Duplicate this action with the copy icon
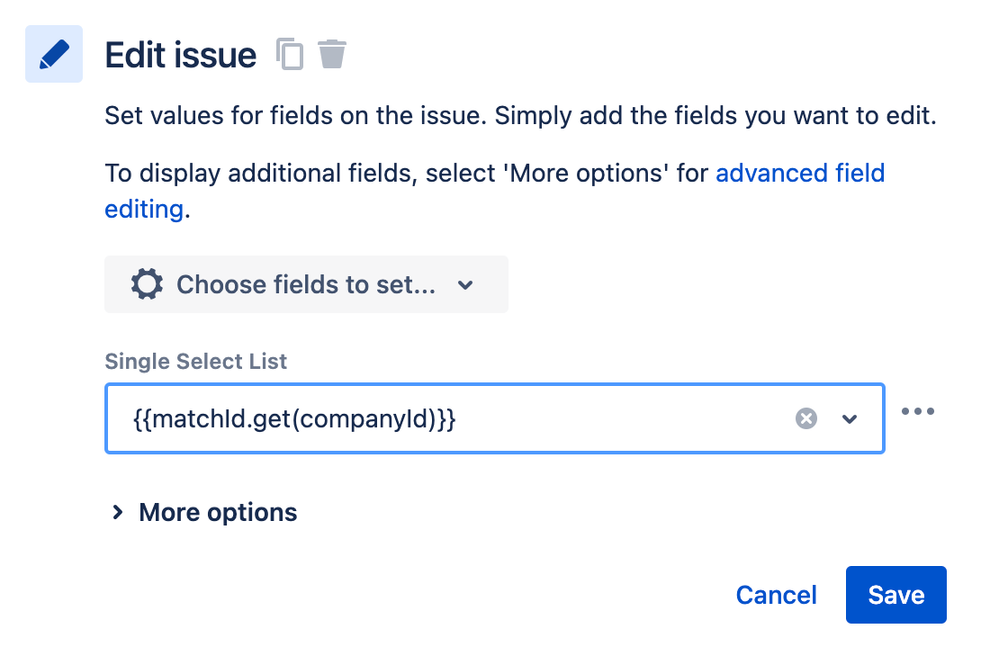The width and height of the screenshot is (999, 655). 290,54
